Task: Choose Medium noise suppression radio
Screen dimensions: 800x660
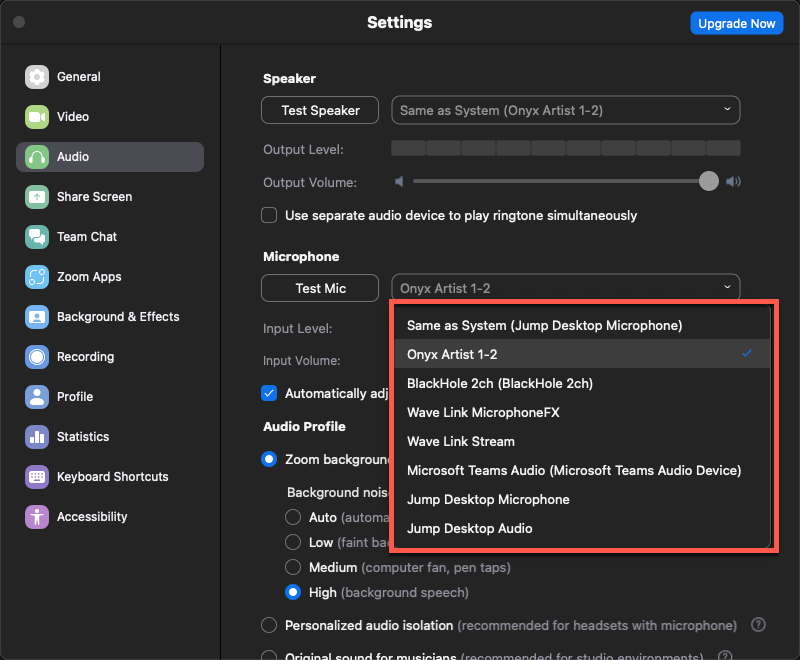Action: 293,567
